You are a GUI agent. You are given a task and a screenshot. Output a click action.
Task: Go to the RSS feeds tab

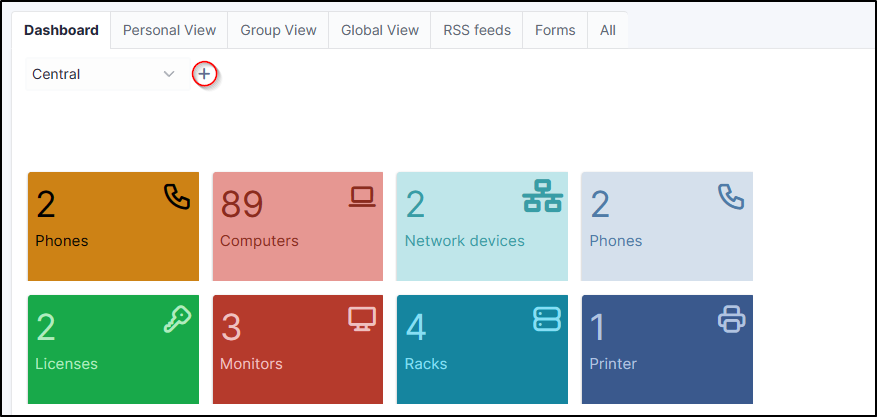tap(477, 30)
